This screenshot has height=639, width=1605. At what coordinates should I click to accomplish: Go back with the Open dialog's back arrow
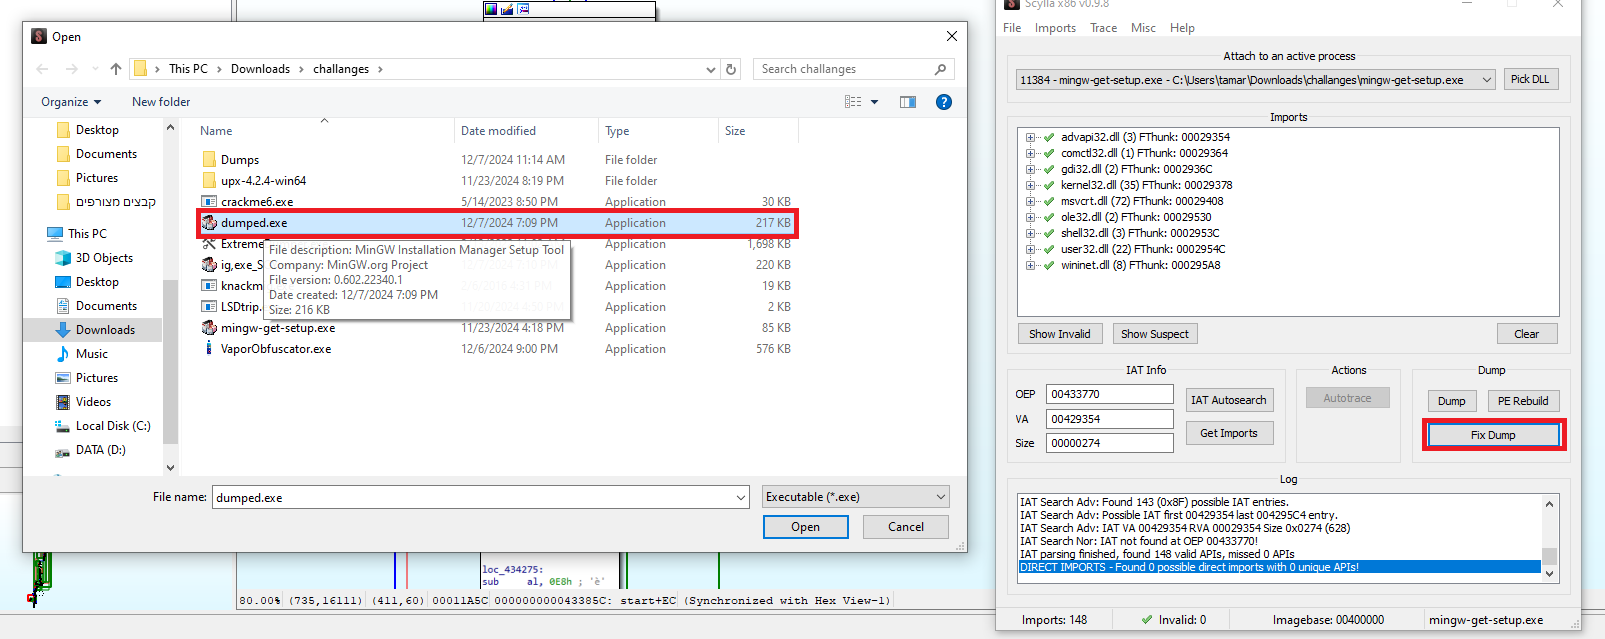click(42, 69)
